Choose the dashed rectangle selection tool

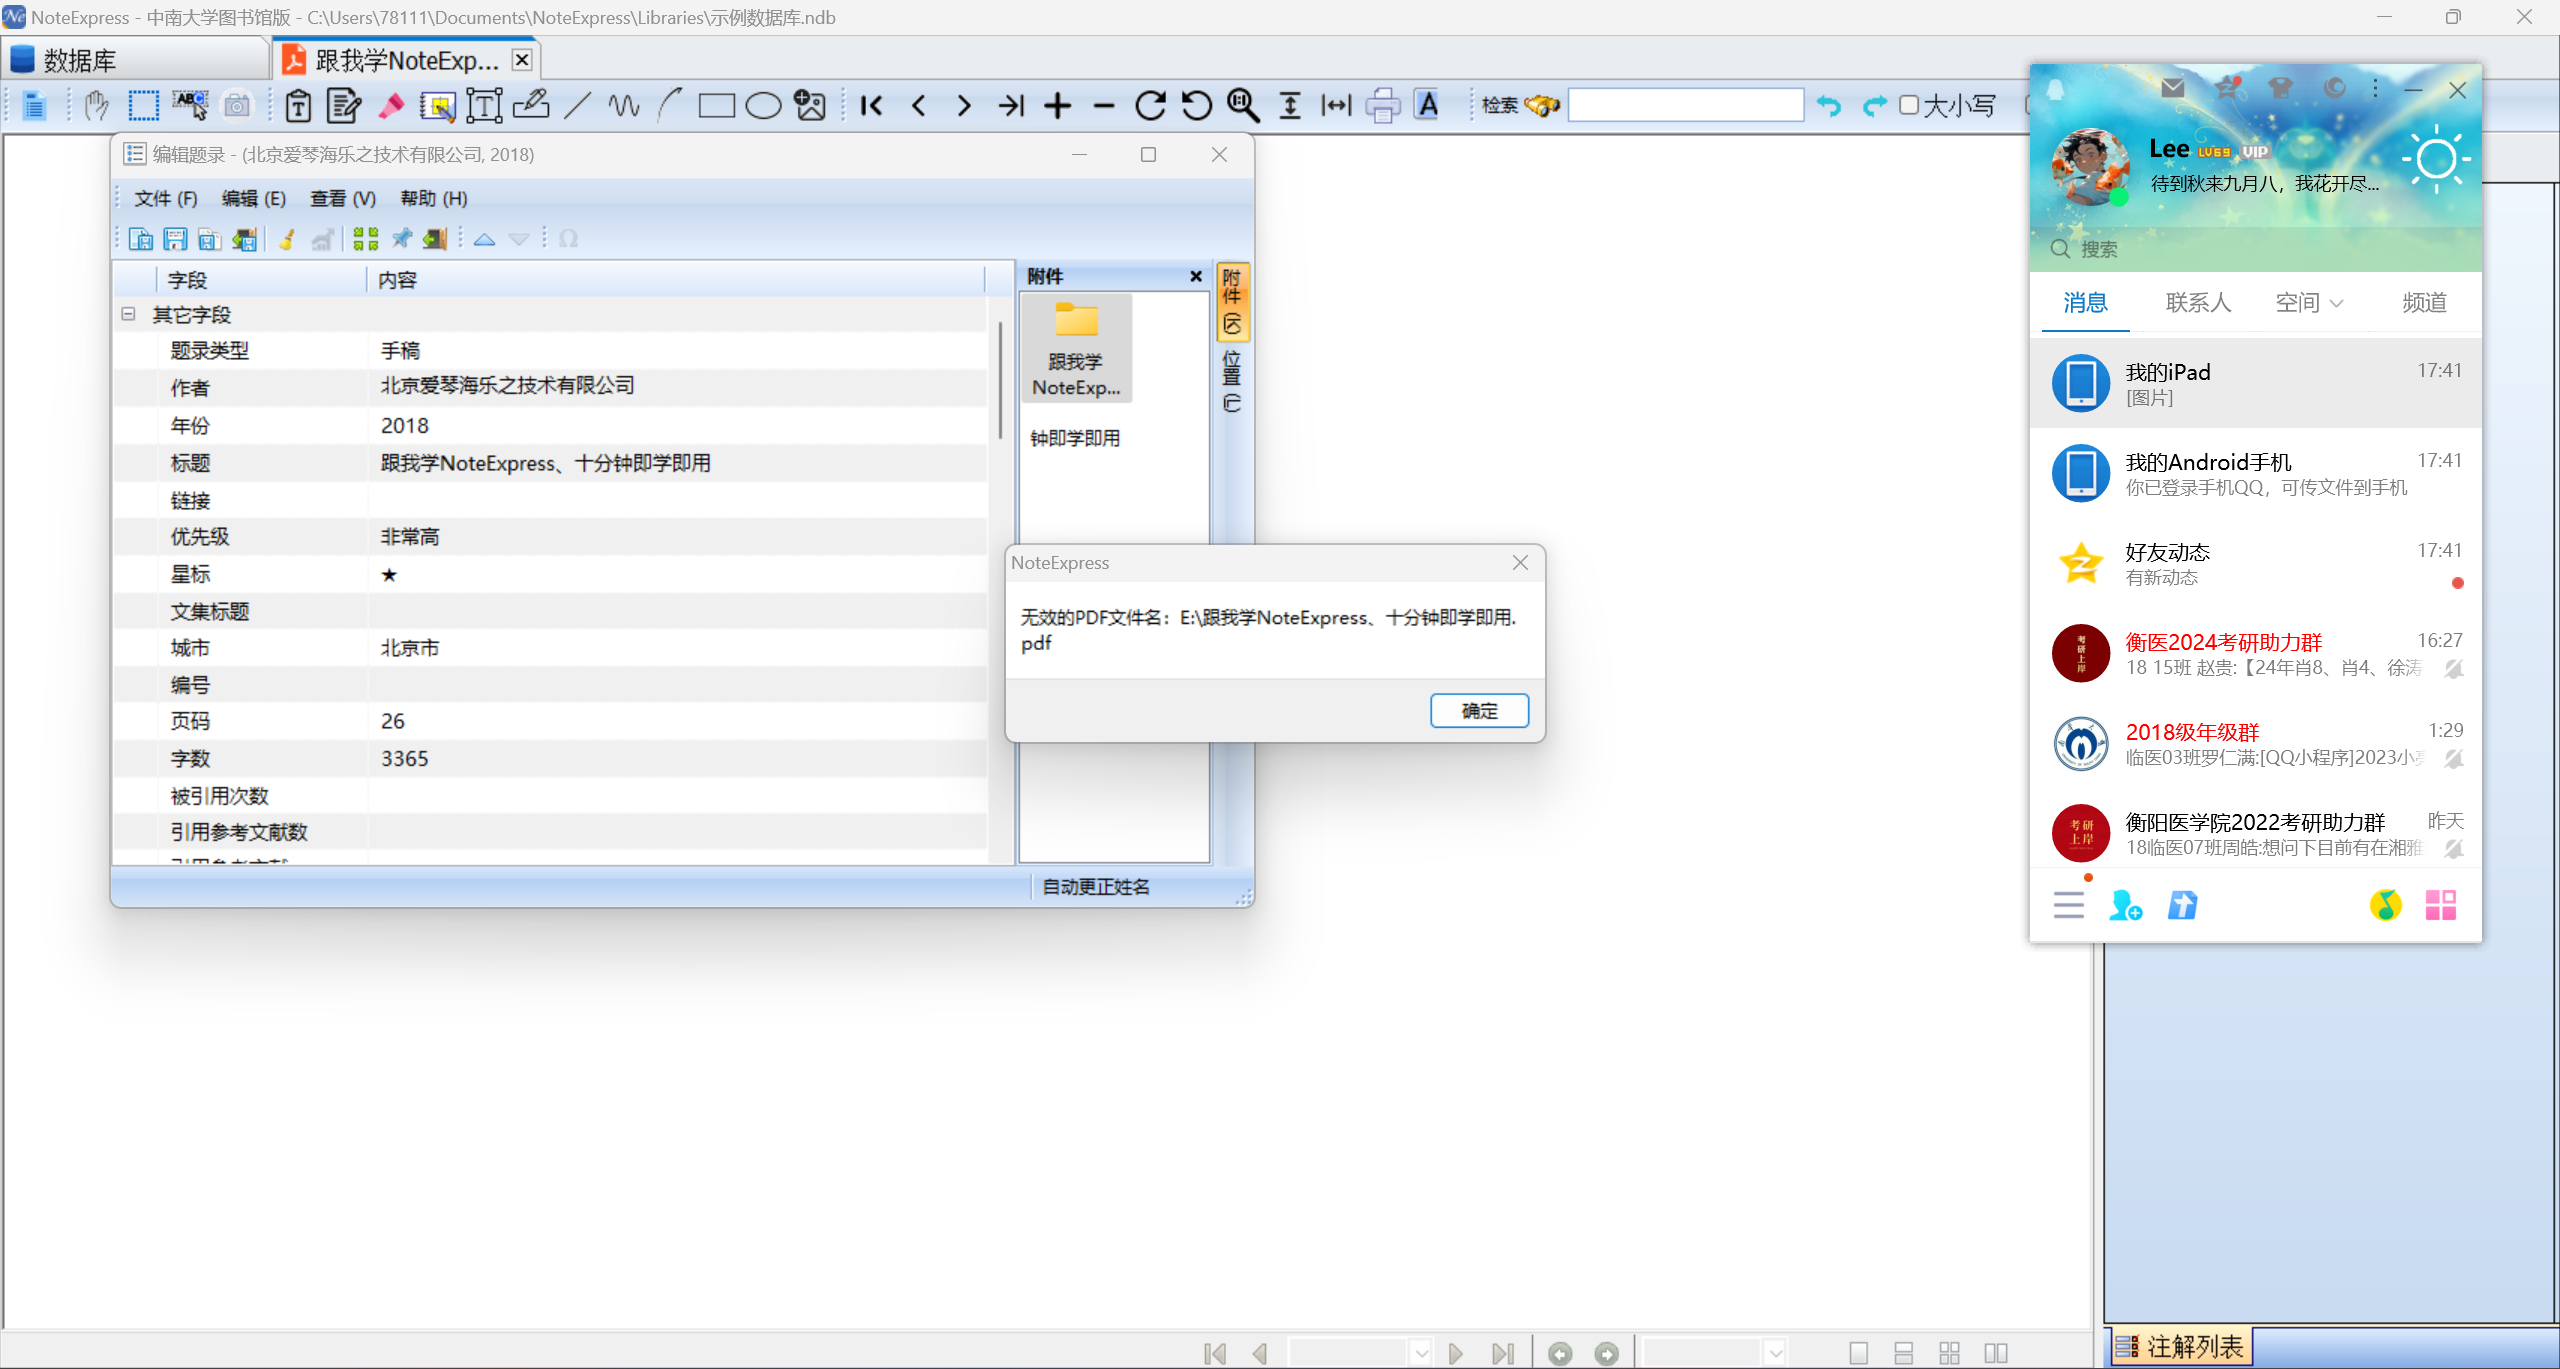coord(143,105)
